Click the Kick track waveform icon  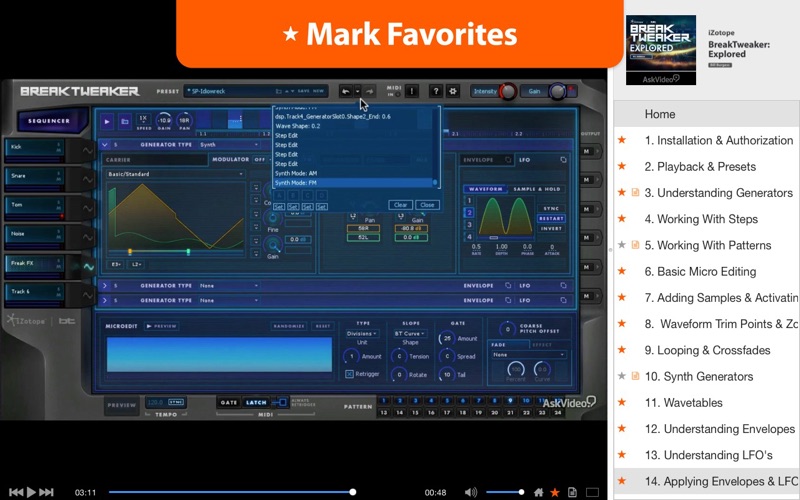click(x=88, y=151)
